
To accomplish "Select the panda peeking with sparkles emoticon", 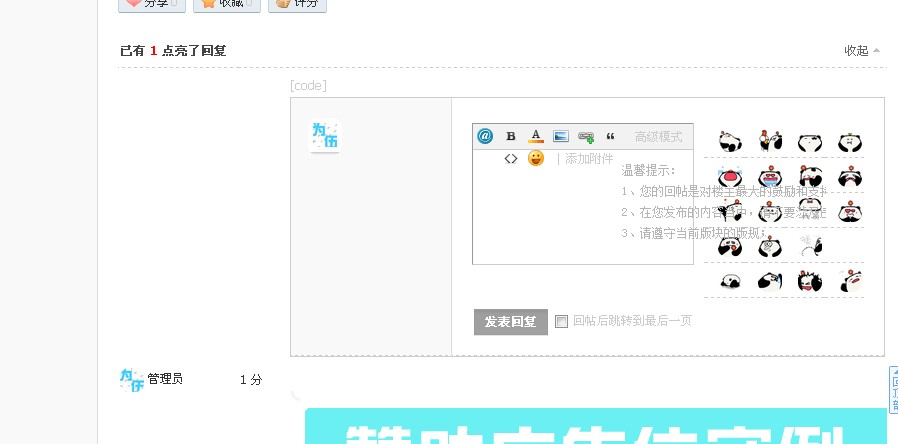I will pyautogui.click(x=811, y=246).
